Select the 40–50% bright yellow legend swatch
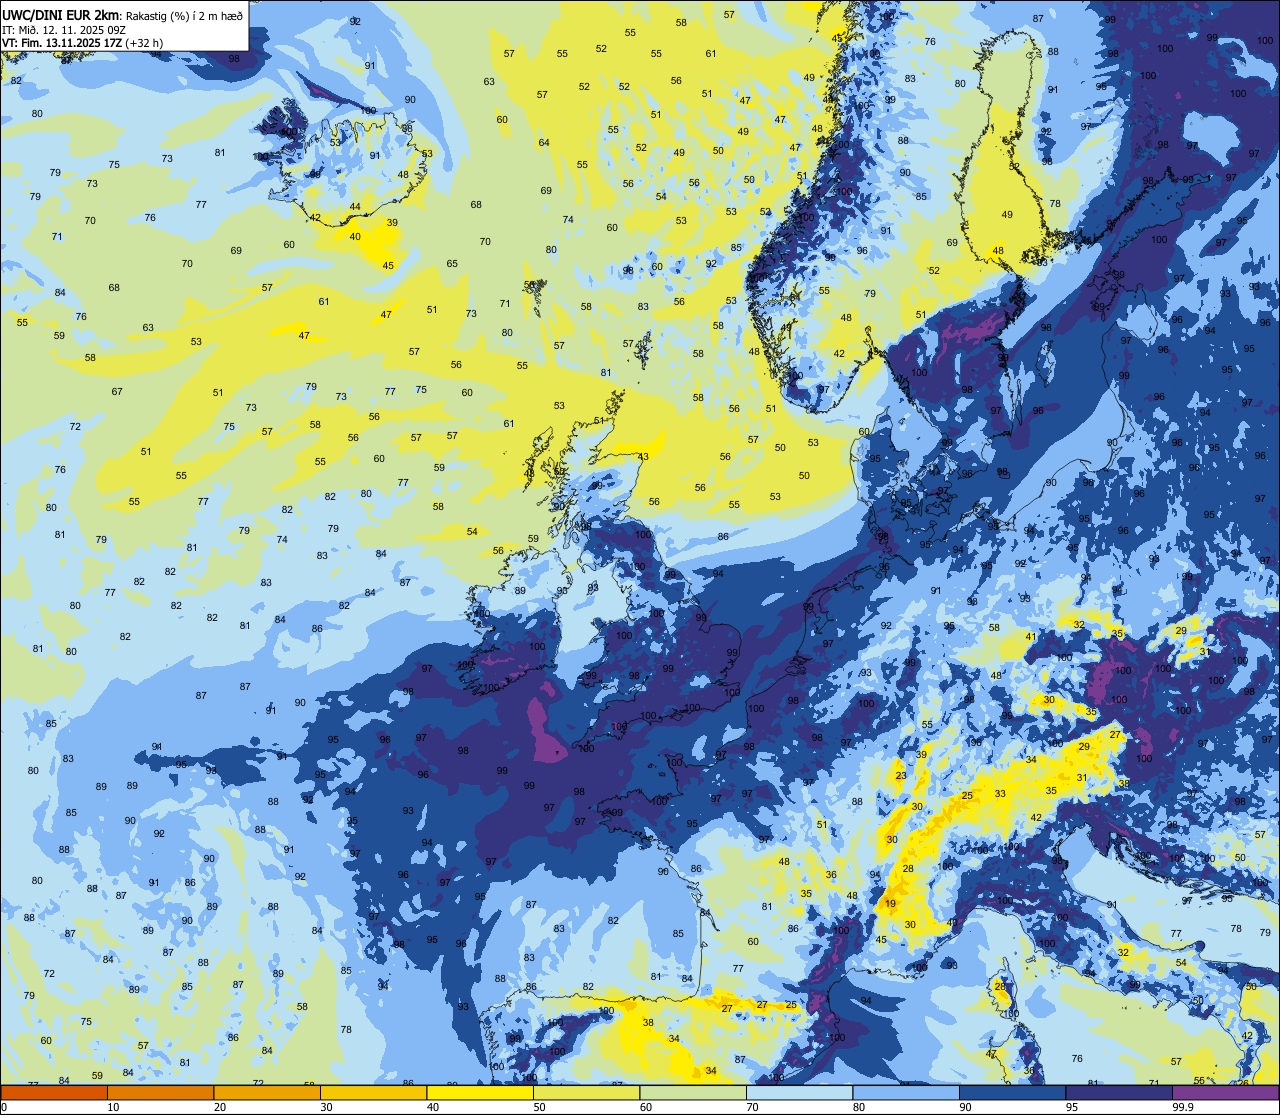The height and width of the screenshot is (1115, 1280). tap(480, 1092)
